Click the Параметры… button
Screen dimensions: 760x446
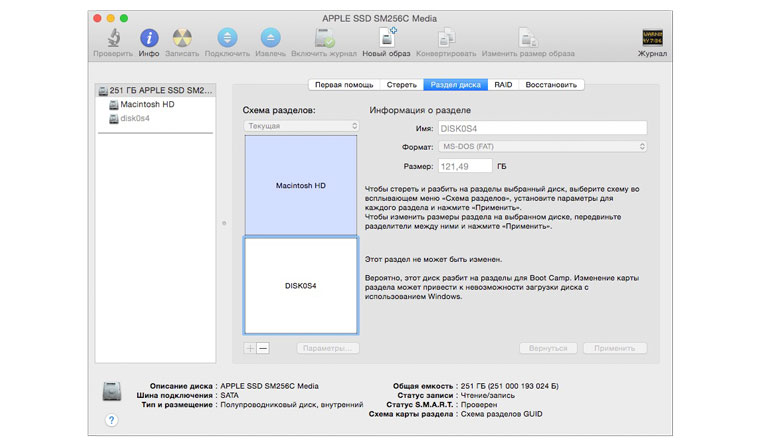click(328, 348)
